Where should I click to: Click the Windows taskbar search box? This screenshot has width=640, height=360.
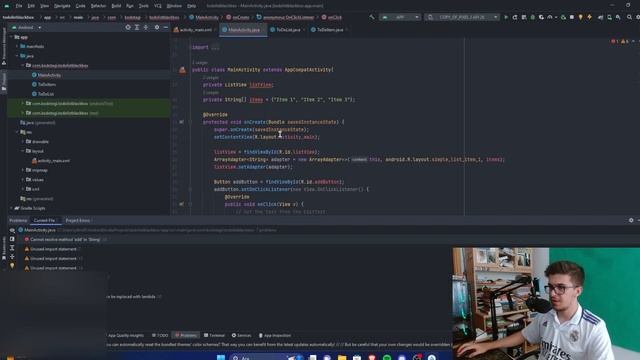click(265, 358)
